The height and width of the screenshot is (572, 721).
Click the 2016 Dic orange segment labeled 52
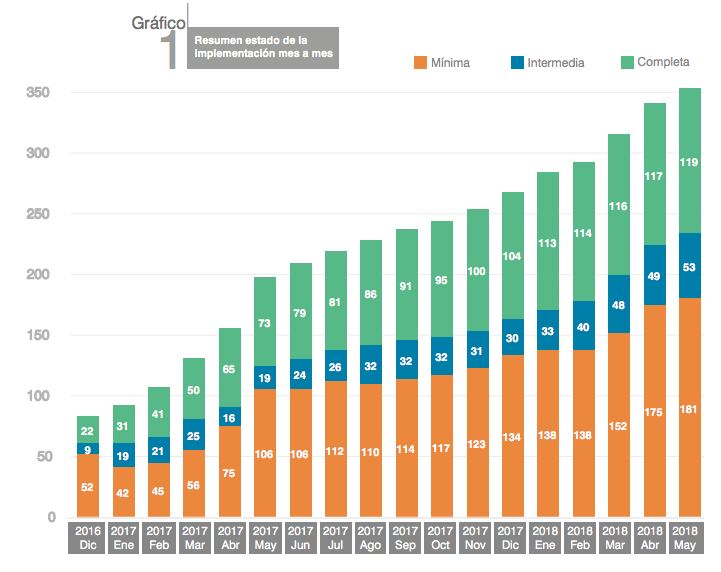click(88, 485)
